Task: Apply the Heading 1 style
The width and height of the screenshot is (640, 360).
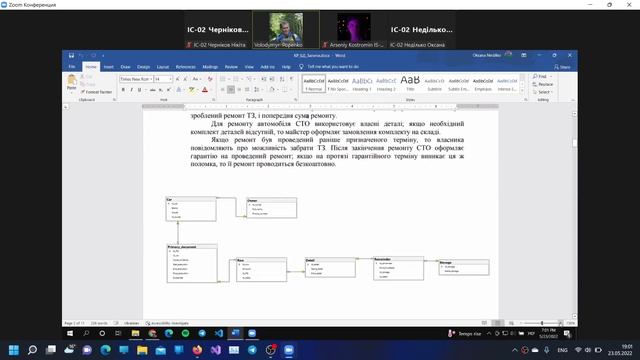Action: [x=362, y=84]
